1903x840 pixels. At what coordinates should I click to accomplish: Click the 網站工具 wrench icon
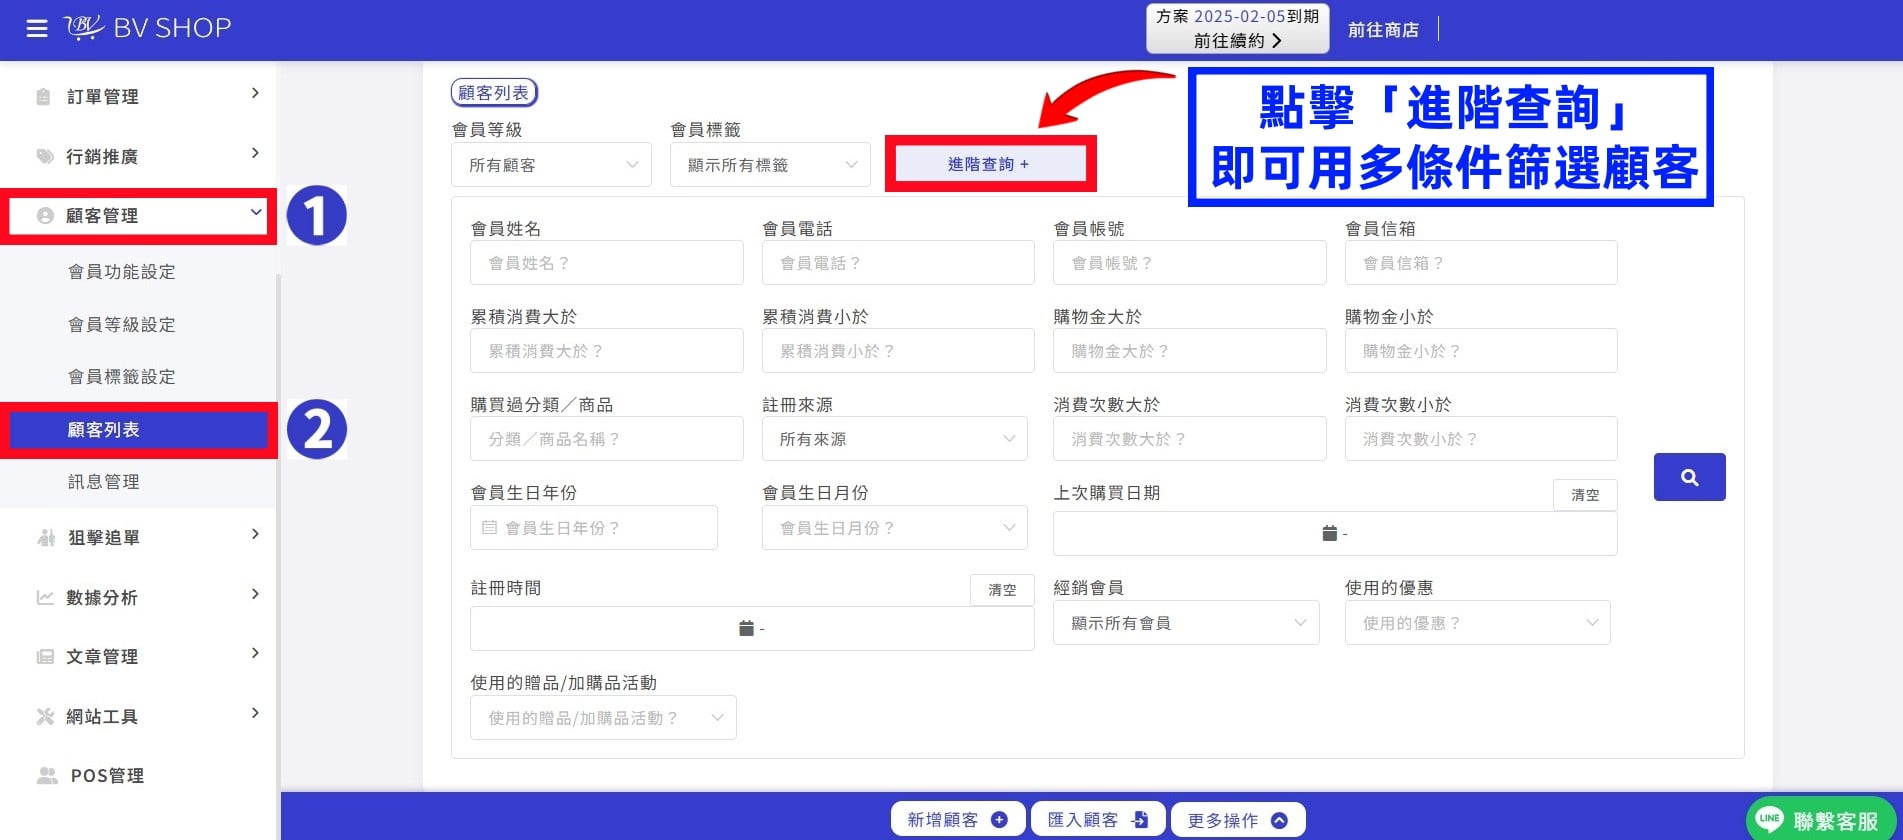click(x=45, y=716)
